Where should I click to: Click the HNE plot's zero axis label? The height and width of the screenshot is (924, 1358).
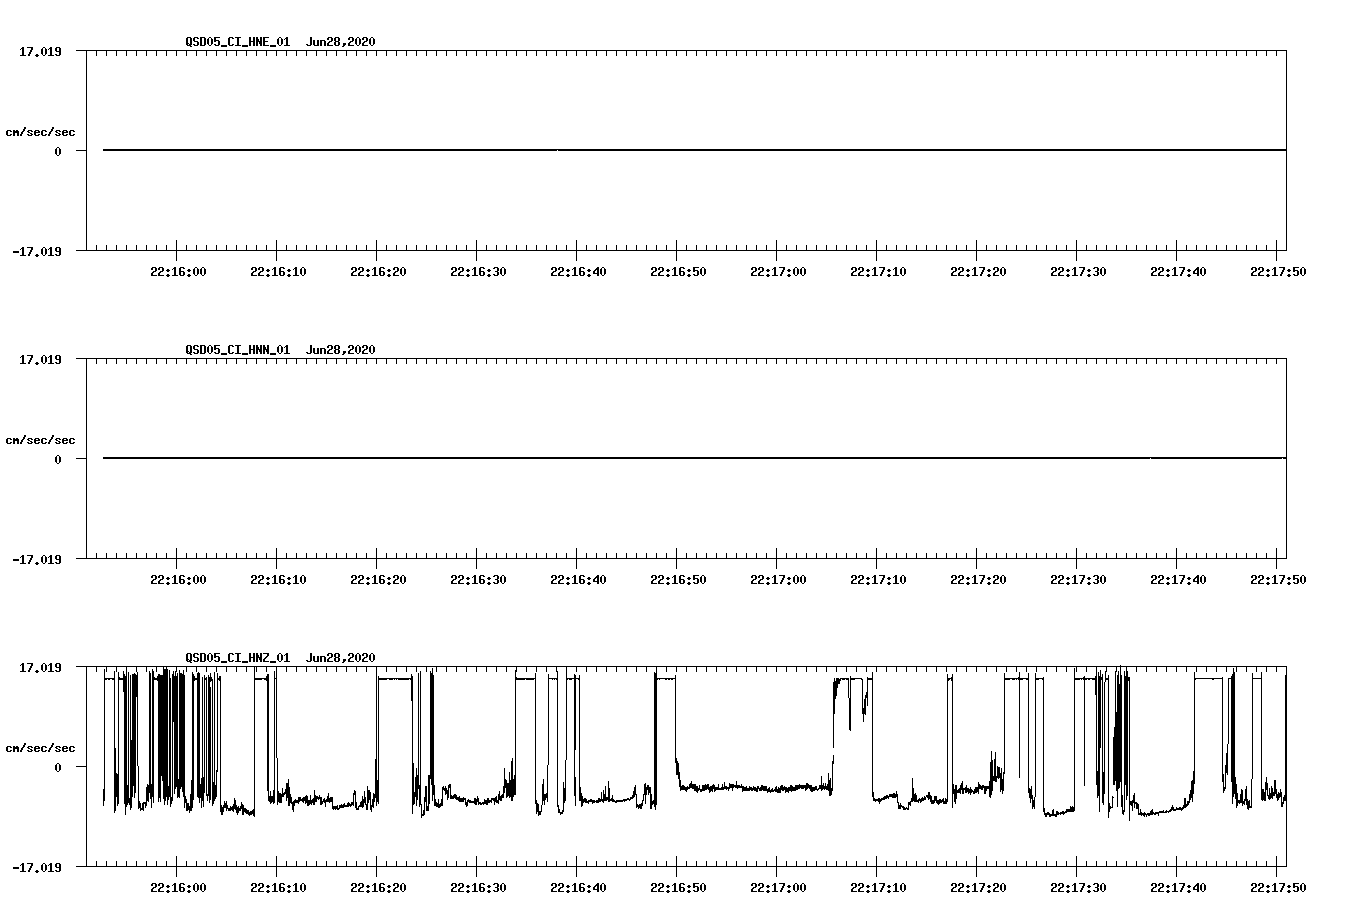coord(58,152)
